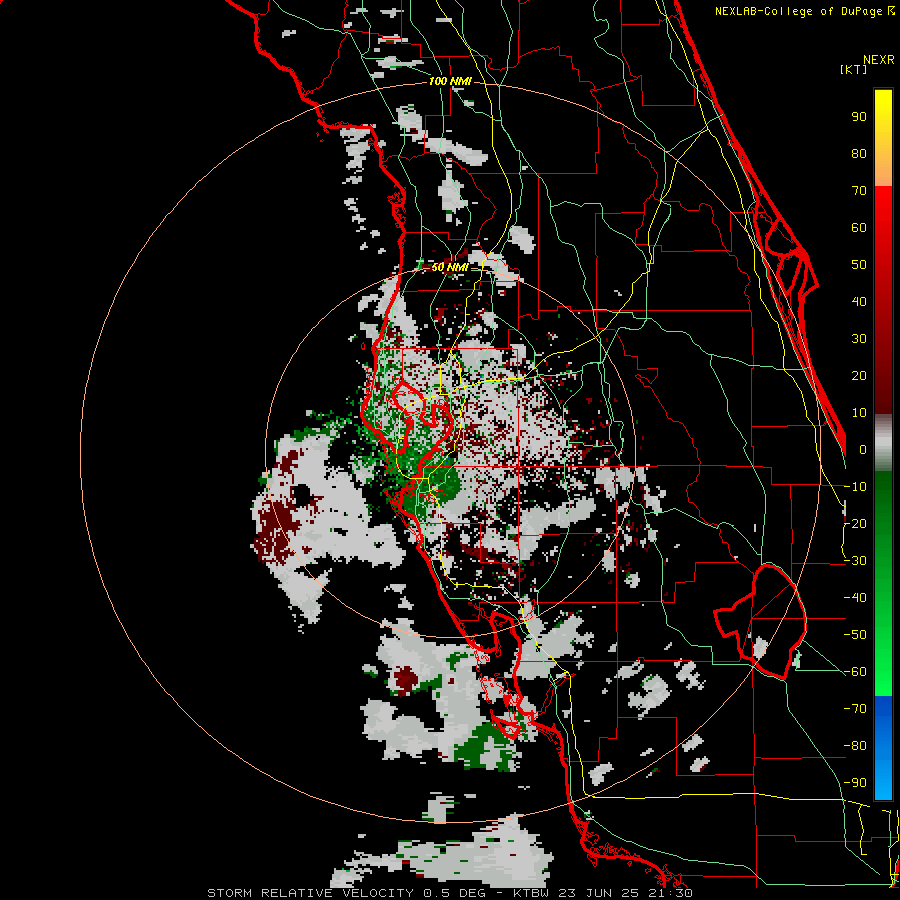Click the -40 value on the velocity scale

click(x=855, y=598)
